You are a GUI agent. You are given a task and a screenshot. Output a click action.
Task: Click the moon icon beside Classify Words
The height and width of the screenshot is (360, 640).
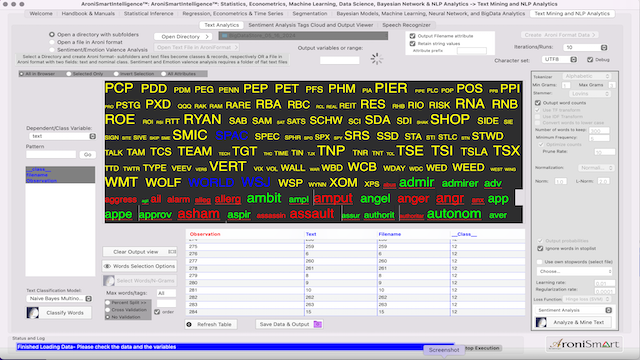(33, 313)
